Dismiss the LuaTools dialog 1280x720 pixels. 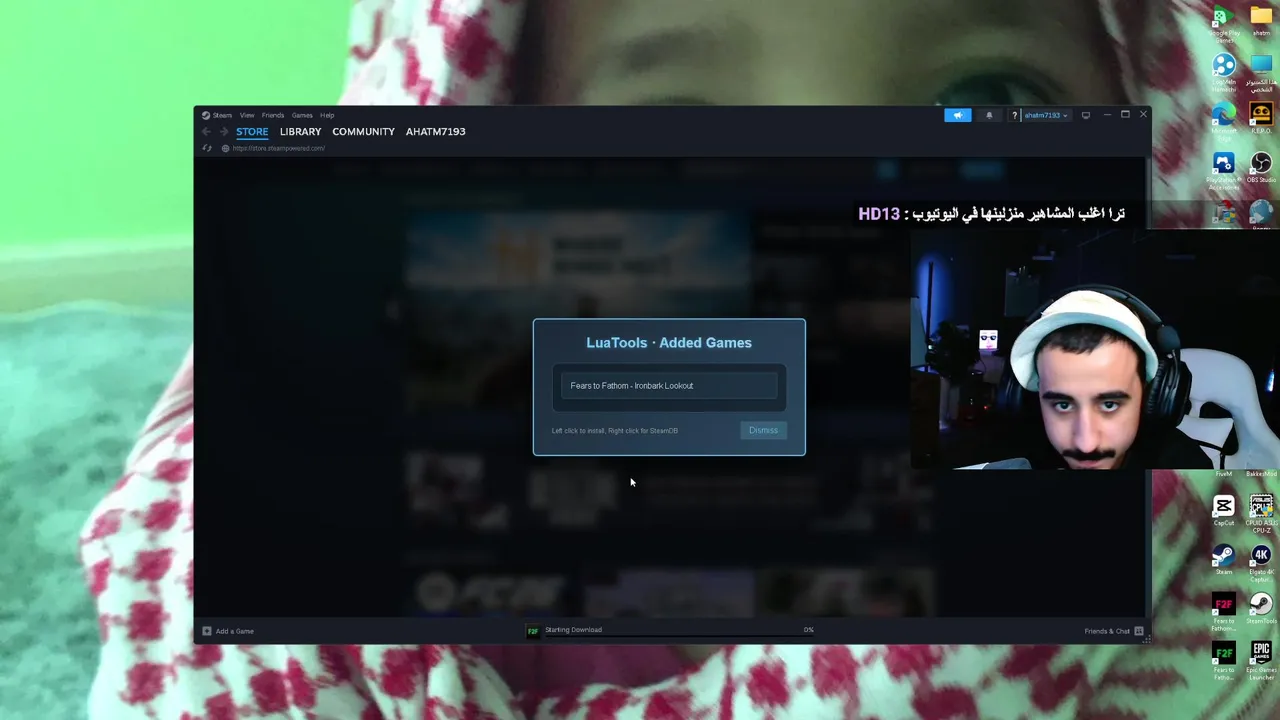point(763,430)
